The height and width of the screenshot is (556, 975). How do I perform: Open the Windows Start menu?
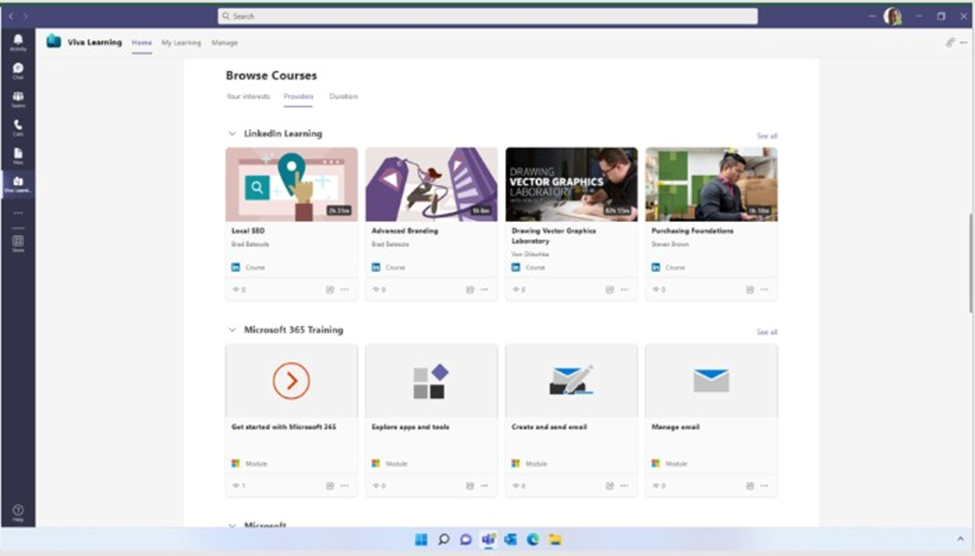(421, 539)
